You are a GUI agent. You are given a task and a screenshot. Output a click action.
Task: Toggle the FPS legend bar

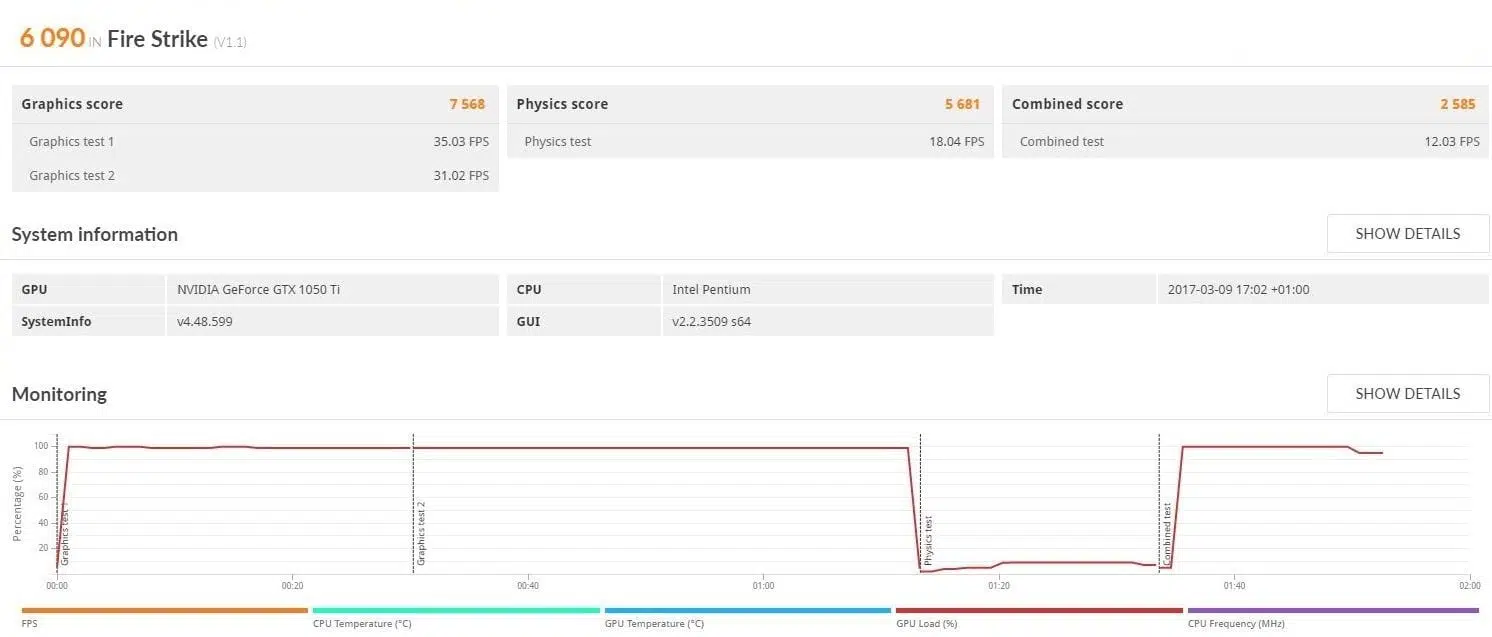164,610
